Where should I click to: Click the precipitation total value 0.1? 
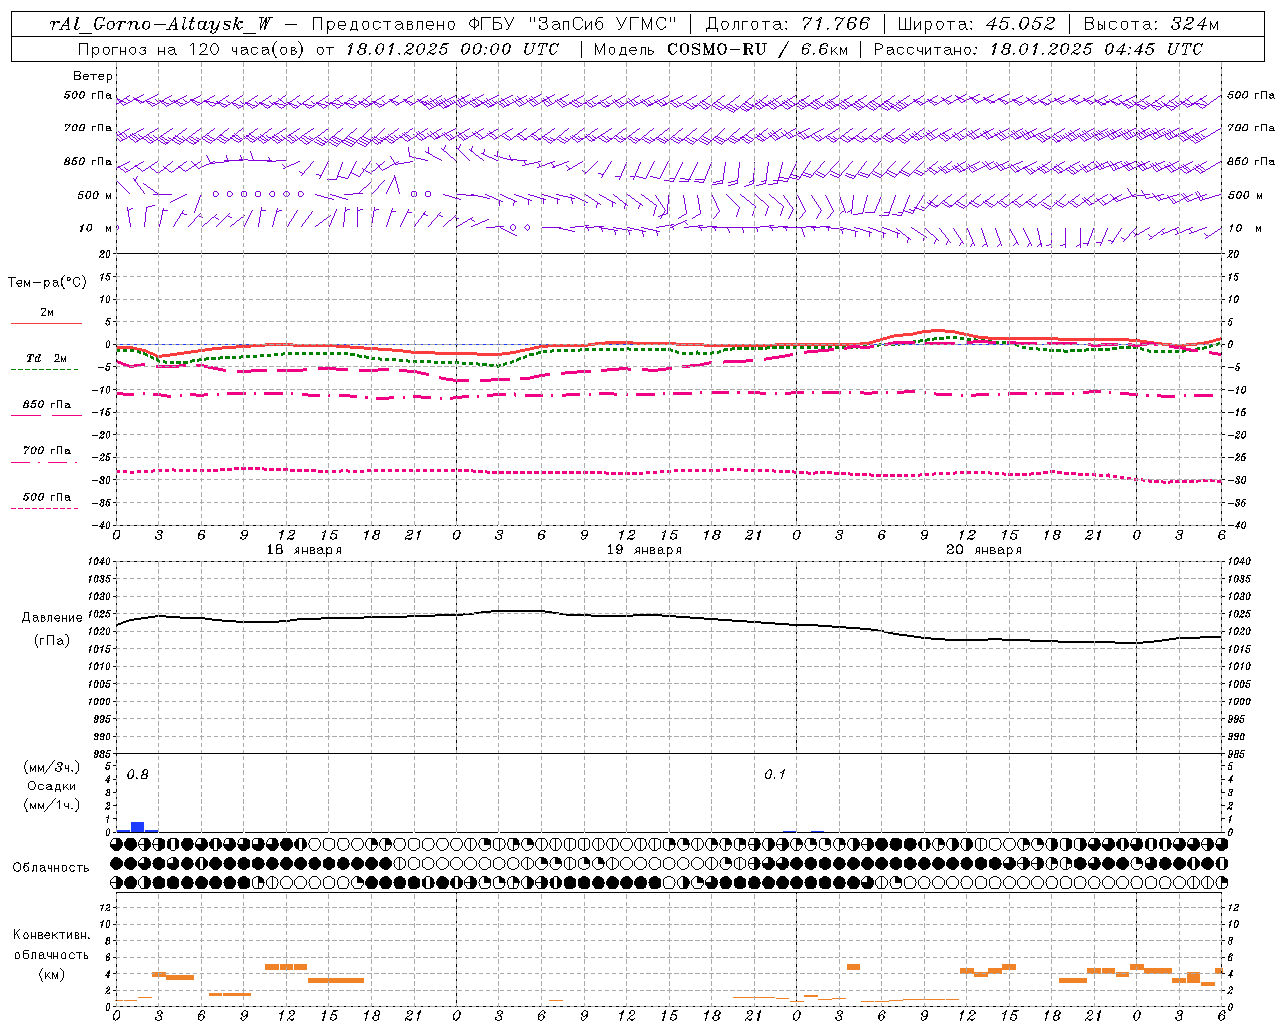point(775,775)
